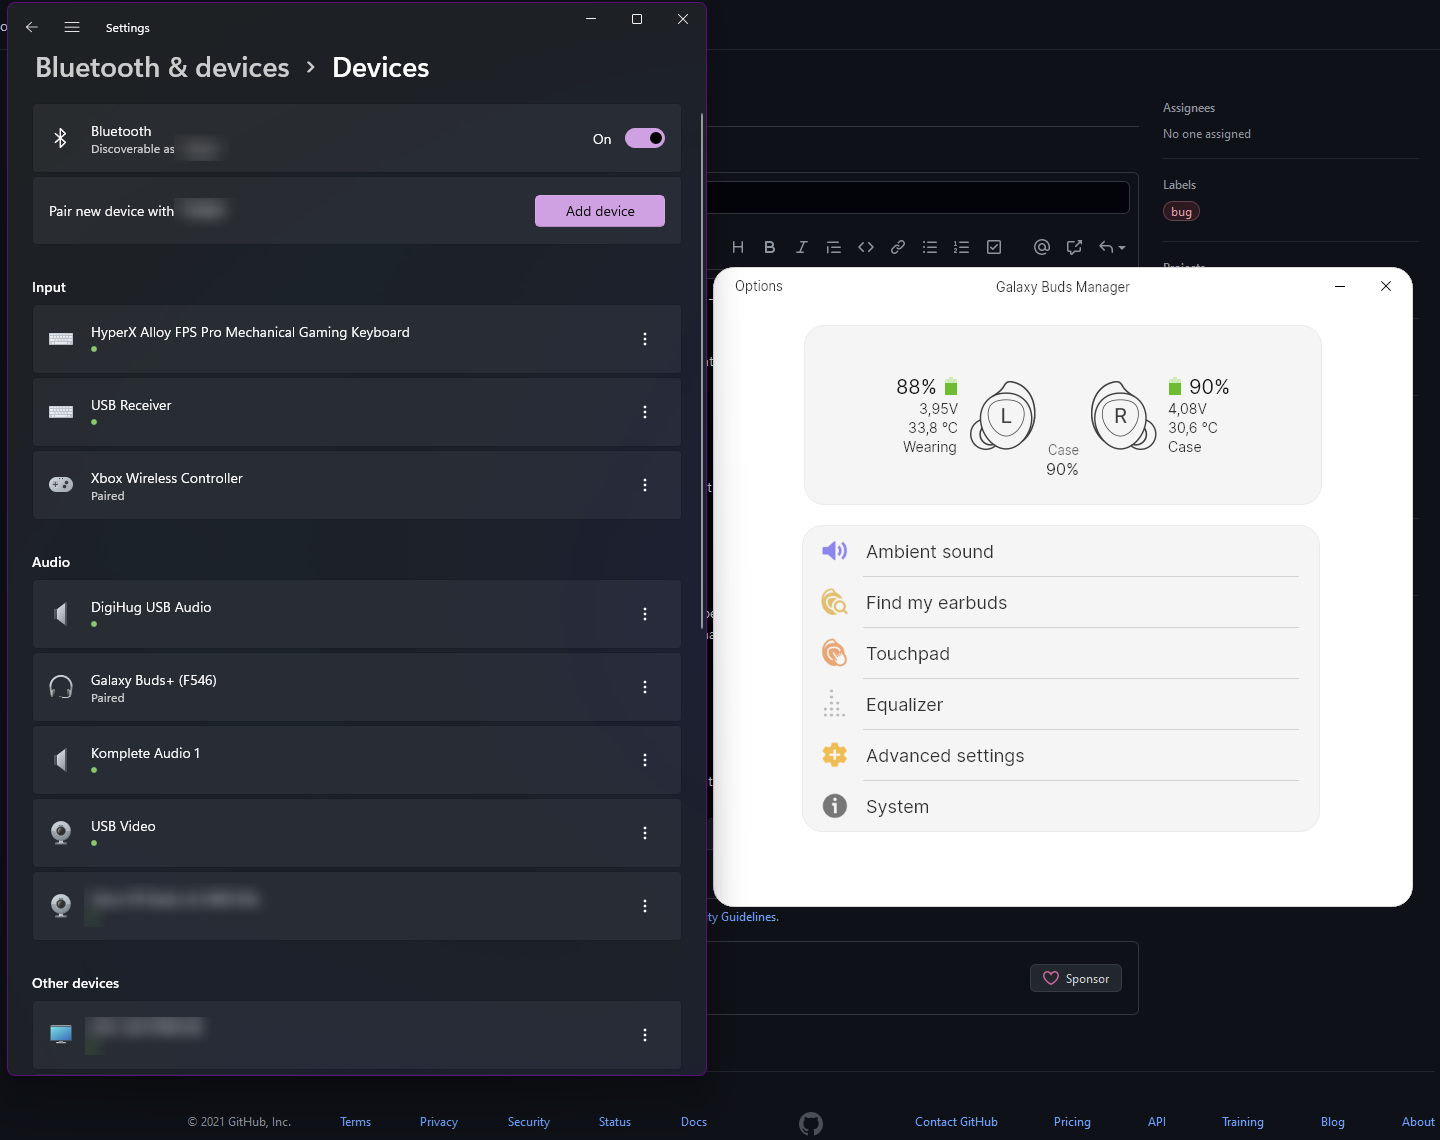
Task: Open more options for Xbox Wireless Controller
Action: tap(645, 485)
